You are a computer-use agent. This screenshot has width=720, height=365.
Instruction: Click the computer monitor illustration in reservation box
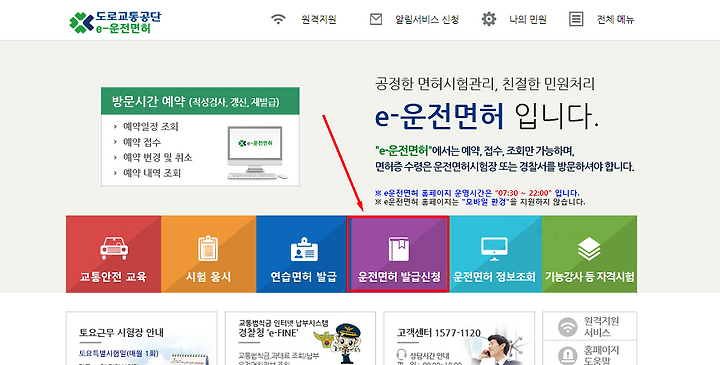tap(257, 152)
